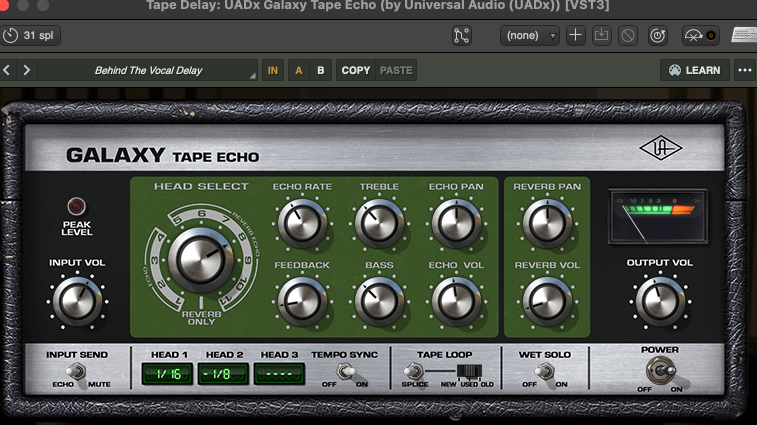The image size is (757, 425).
Task: Open the three-dots more options menu
Action: [x=745, y=70]
